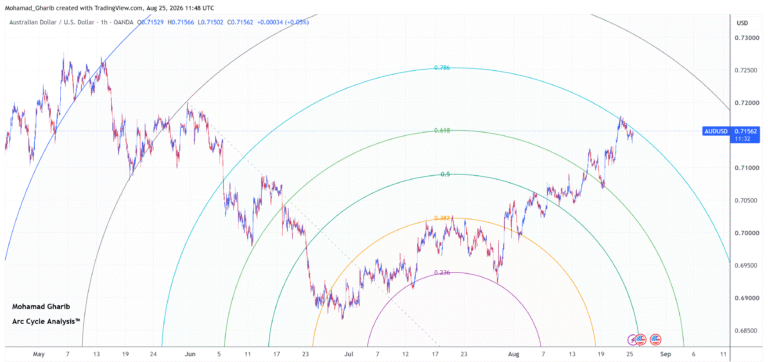Select the 0.236 Fibonacci arc label
This screenshot has width=768, height=362.
[x=442, y=273]
